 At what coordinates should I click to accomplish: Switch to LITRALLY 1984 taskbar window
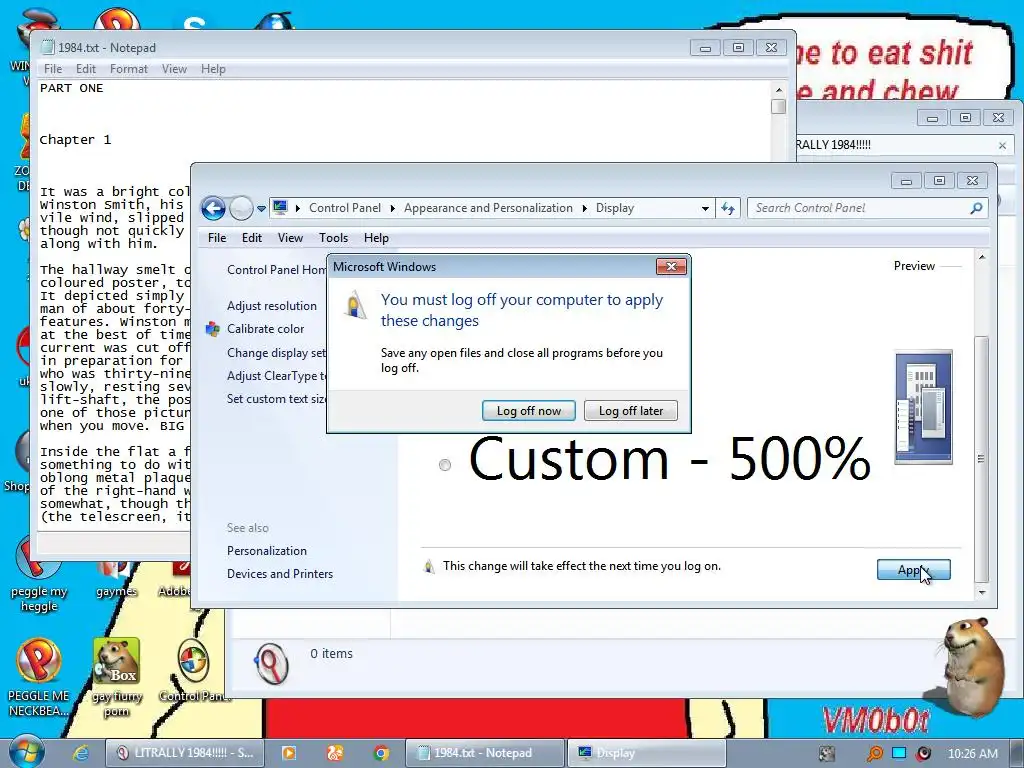(184, 753)
